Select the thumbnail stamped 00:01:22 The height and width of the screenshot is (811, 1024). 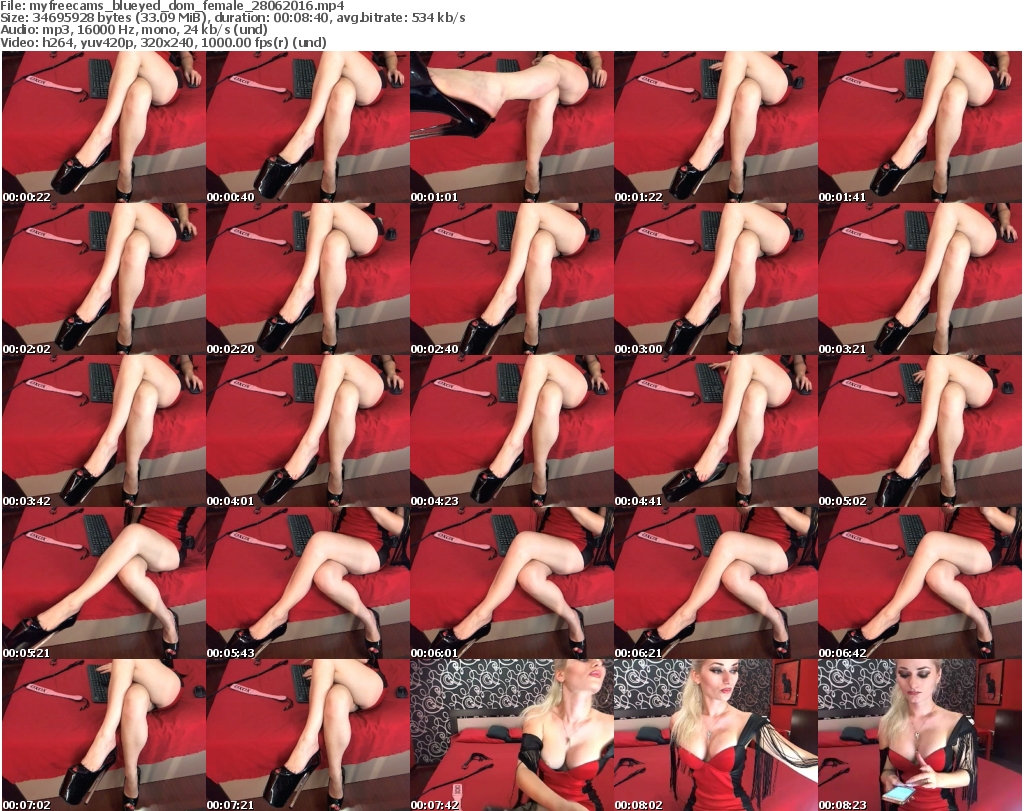pyautogui.click(x=716, y=127)
